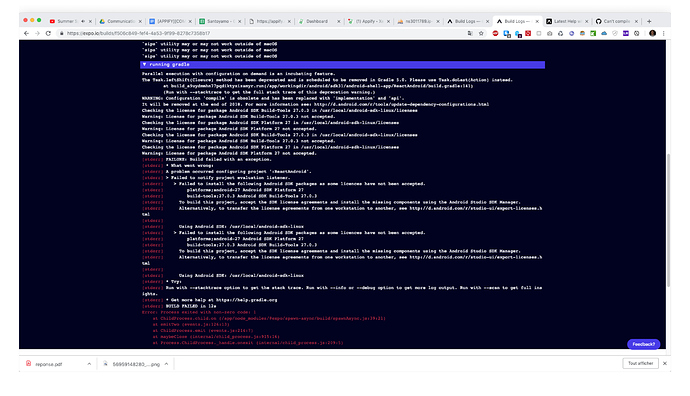Viewport: 690px width, 396px height.
Task: Bookmark this page with the star
Action: tap(481, 33)
